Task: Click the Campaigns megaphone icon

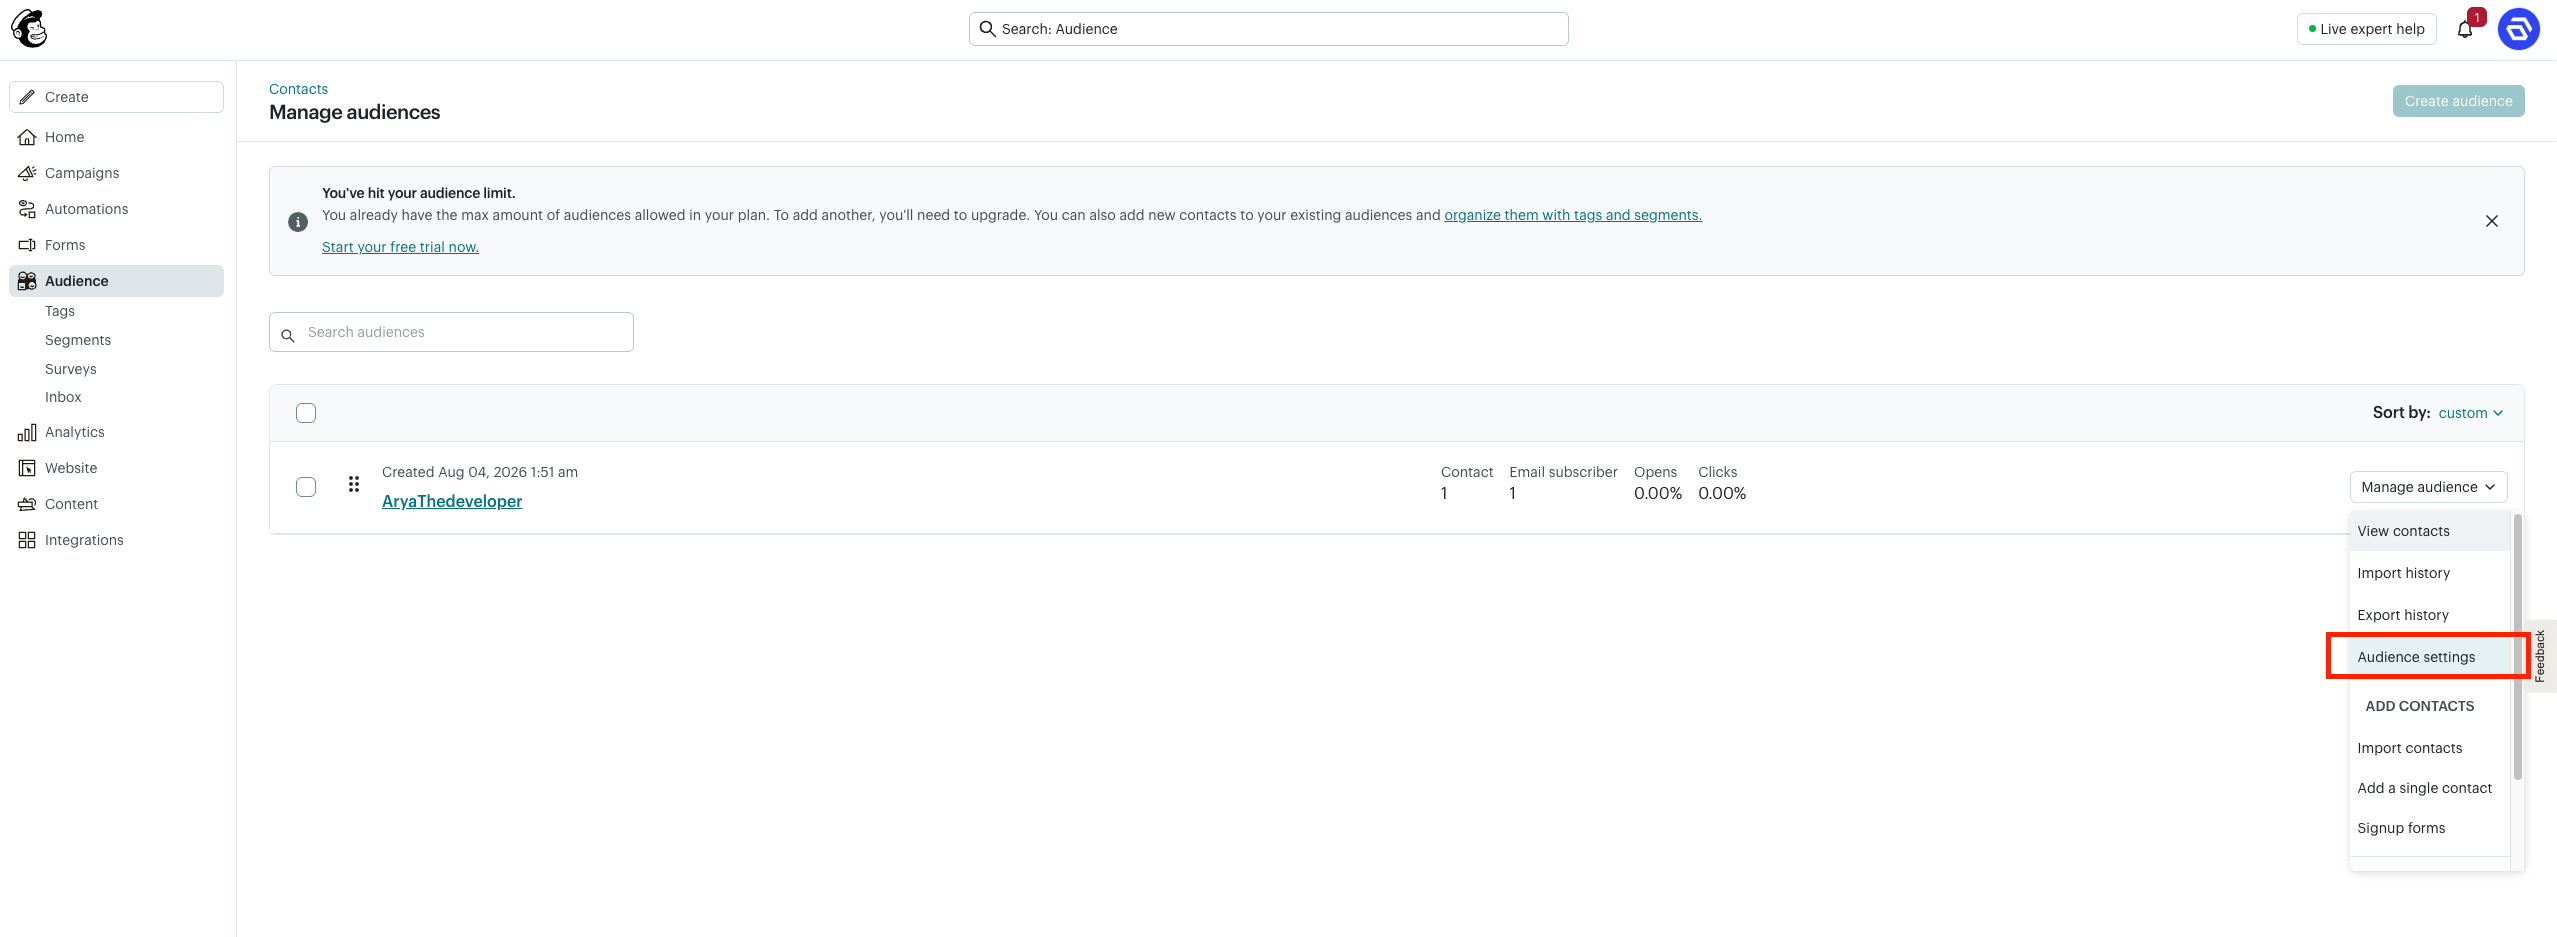Action: tap(27, 173)
